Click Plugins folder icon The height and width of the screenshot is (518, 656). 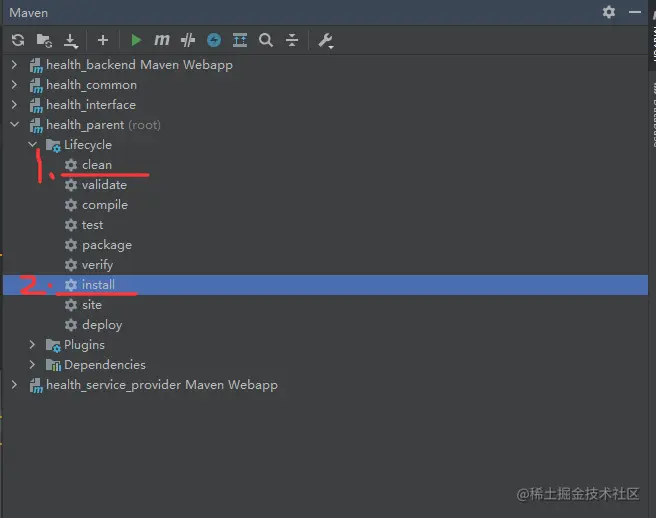click(x=53, y=345)
